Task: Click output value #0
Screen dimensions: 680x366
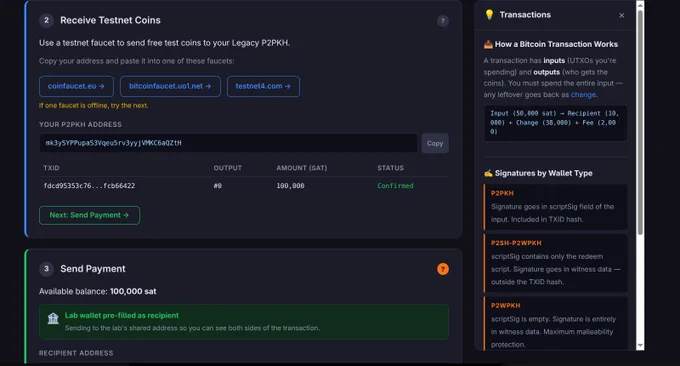Action: [x=217, y=186]
